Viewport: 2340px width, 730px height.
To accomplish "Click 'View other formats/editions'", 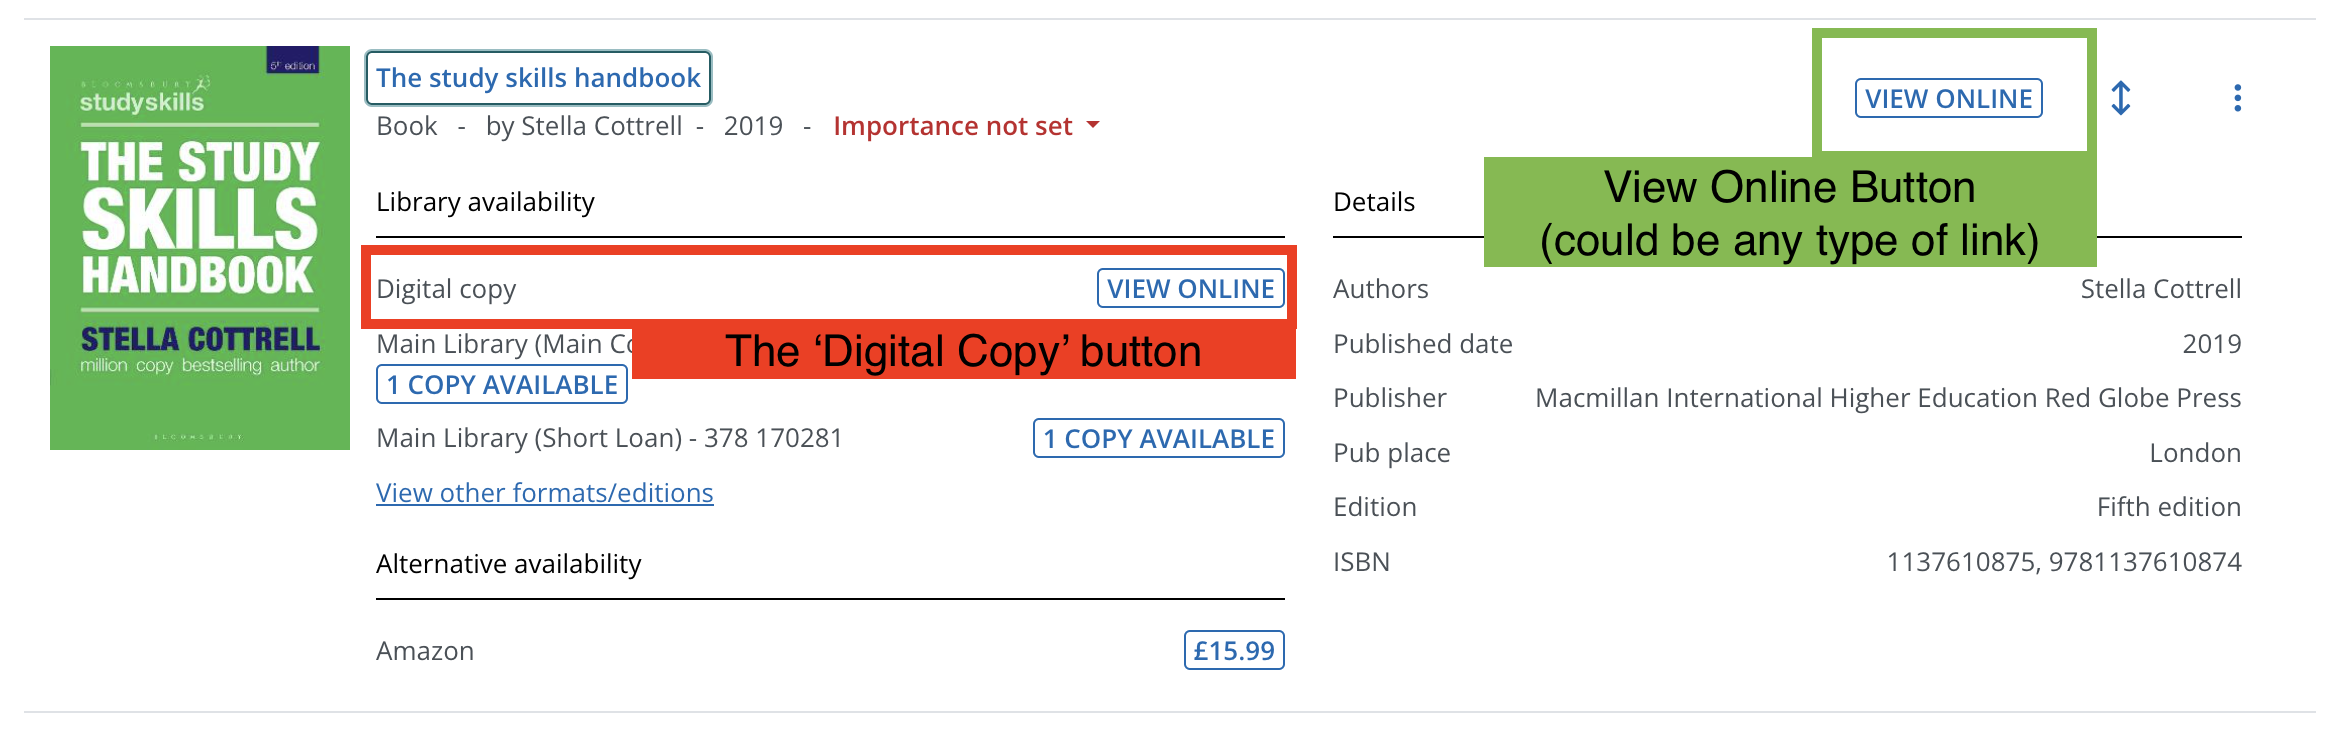I will [545, 492].
